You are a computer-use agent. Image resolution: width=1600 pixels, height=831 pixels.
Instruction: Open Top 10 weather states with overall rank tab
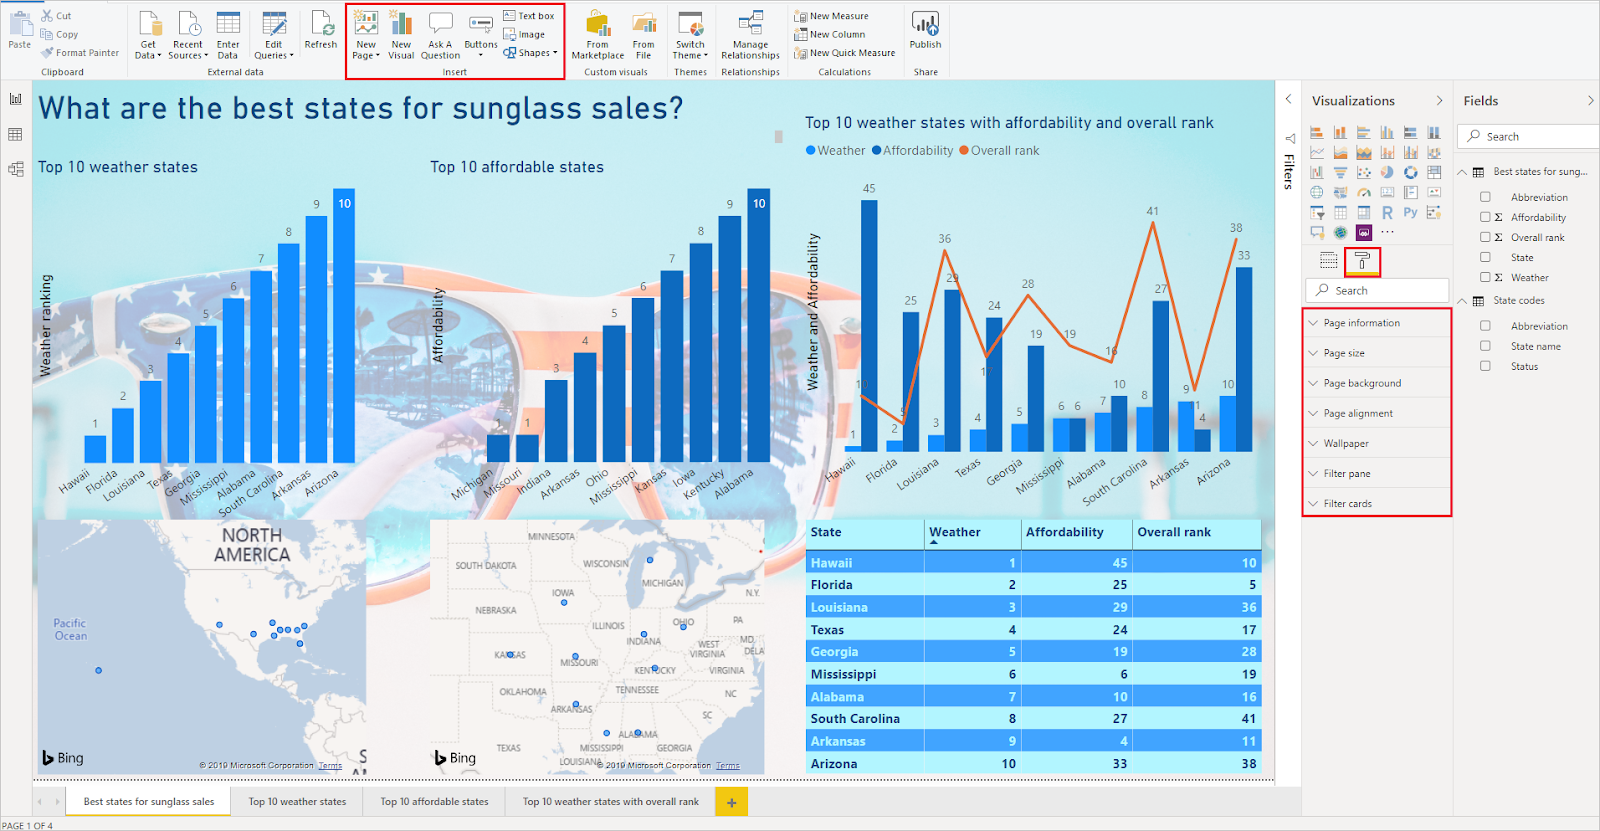610,802
